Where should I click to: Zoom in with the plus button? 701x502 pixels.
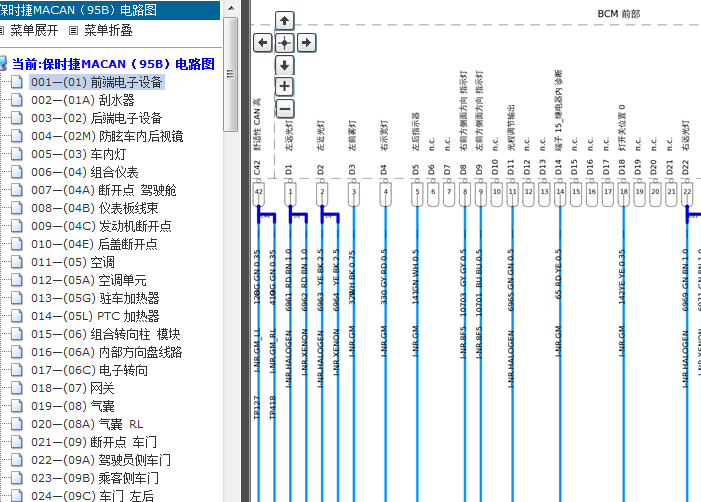(284, 86)
